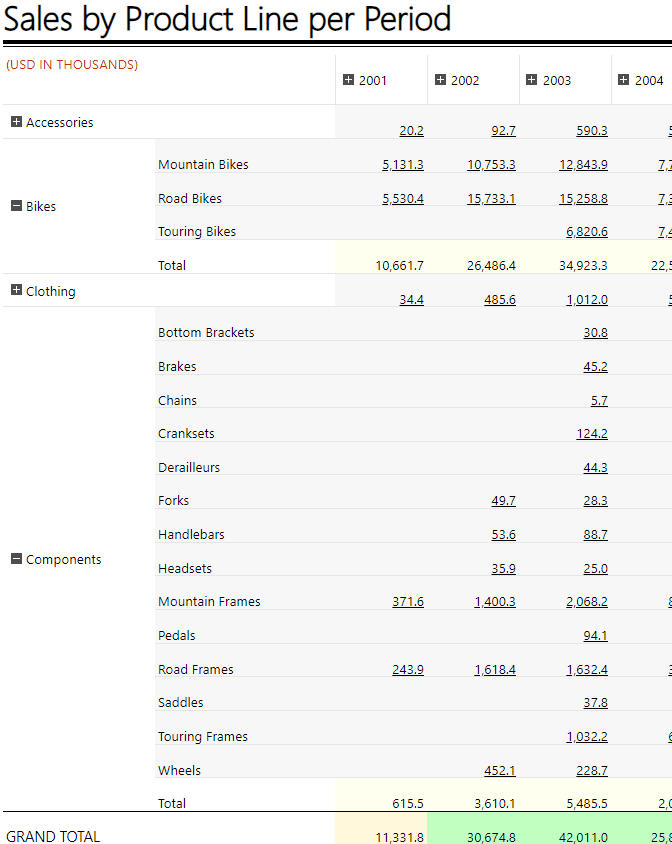Open Accessories 2003 value 590.3
672x844 pixels.
click(x=592, y=131)
